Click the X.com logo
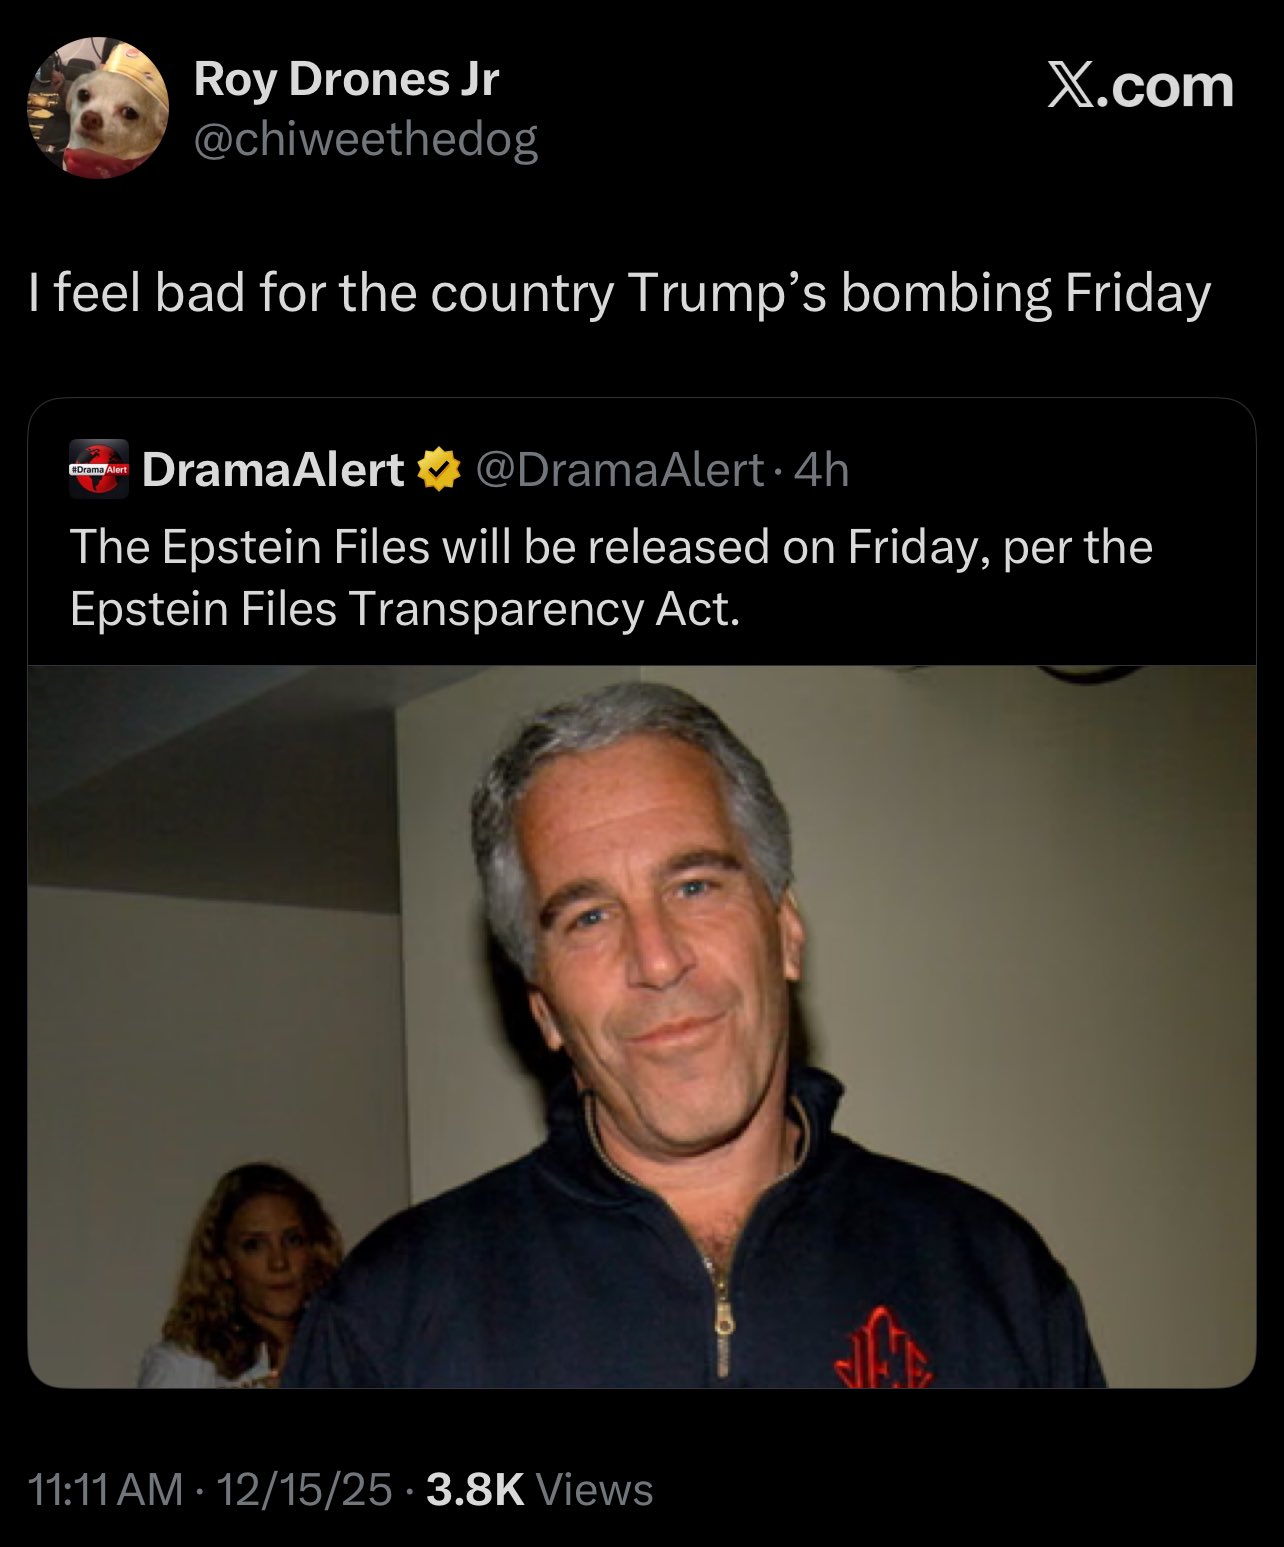The width and height of the screenshot is (1284, 1547). pyautogui.click(x=1139, y=87)
